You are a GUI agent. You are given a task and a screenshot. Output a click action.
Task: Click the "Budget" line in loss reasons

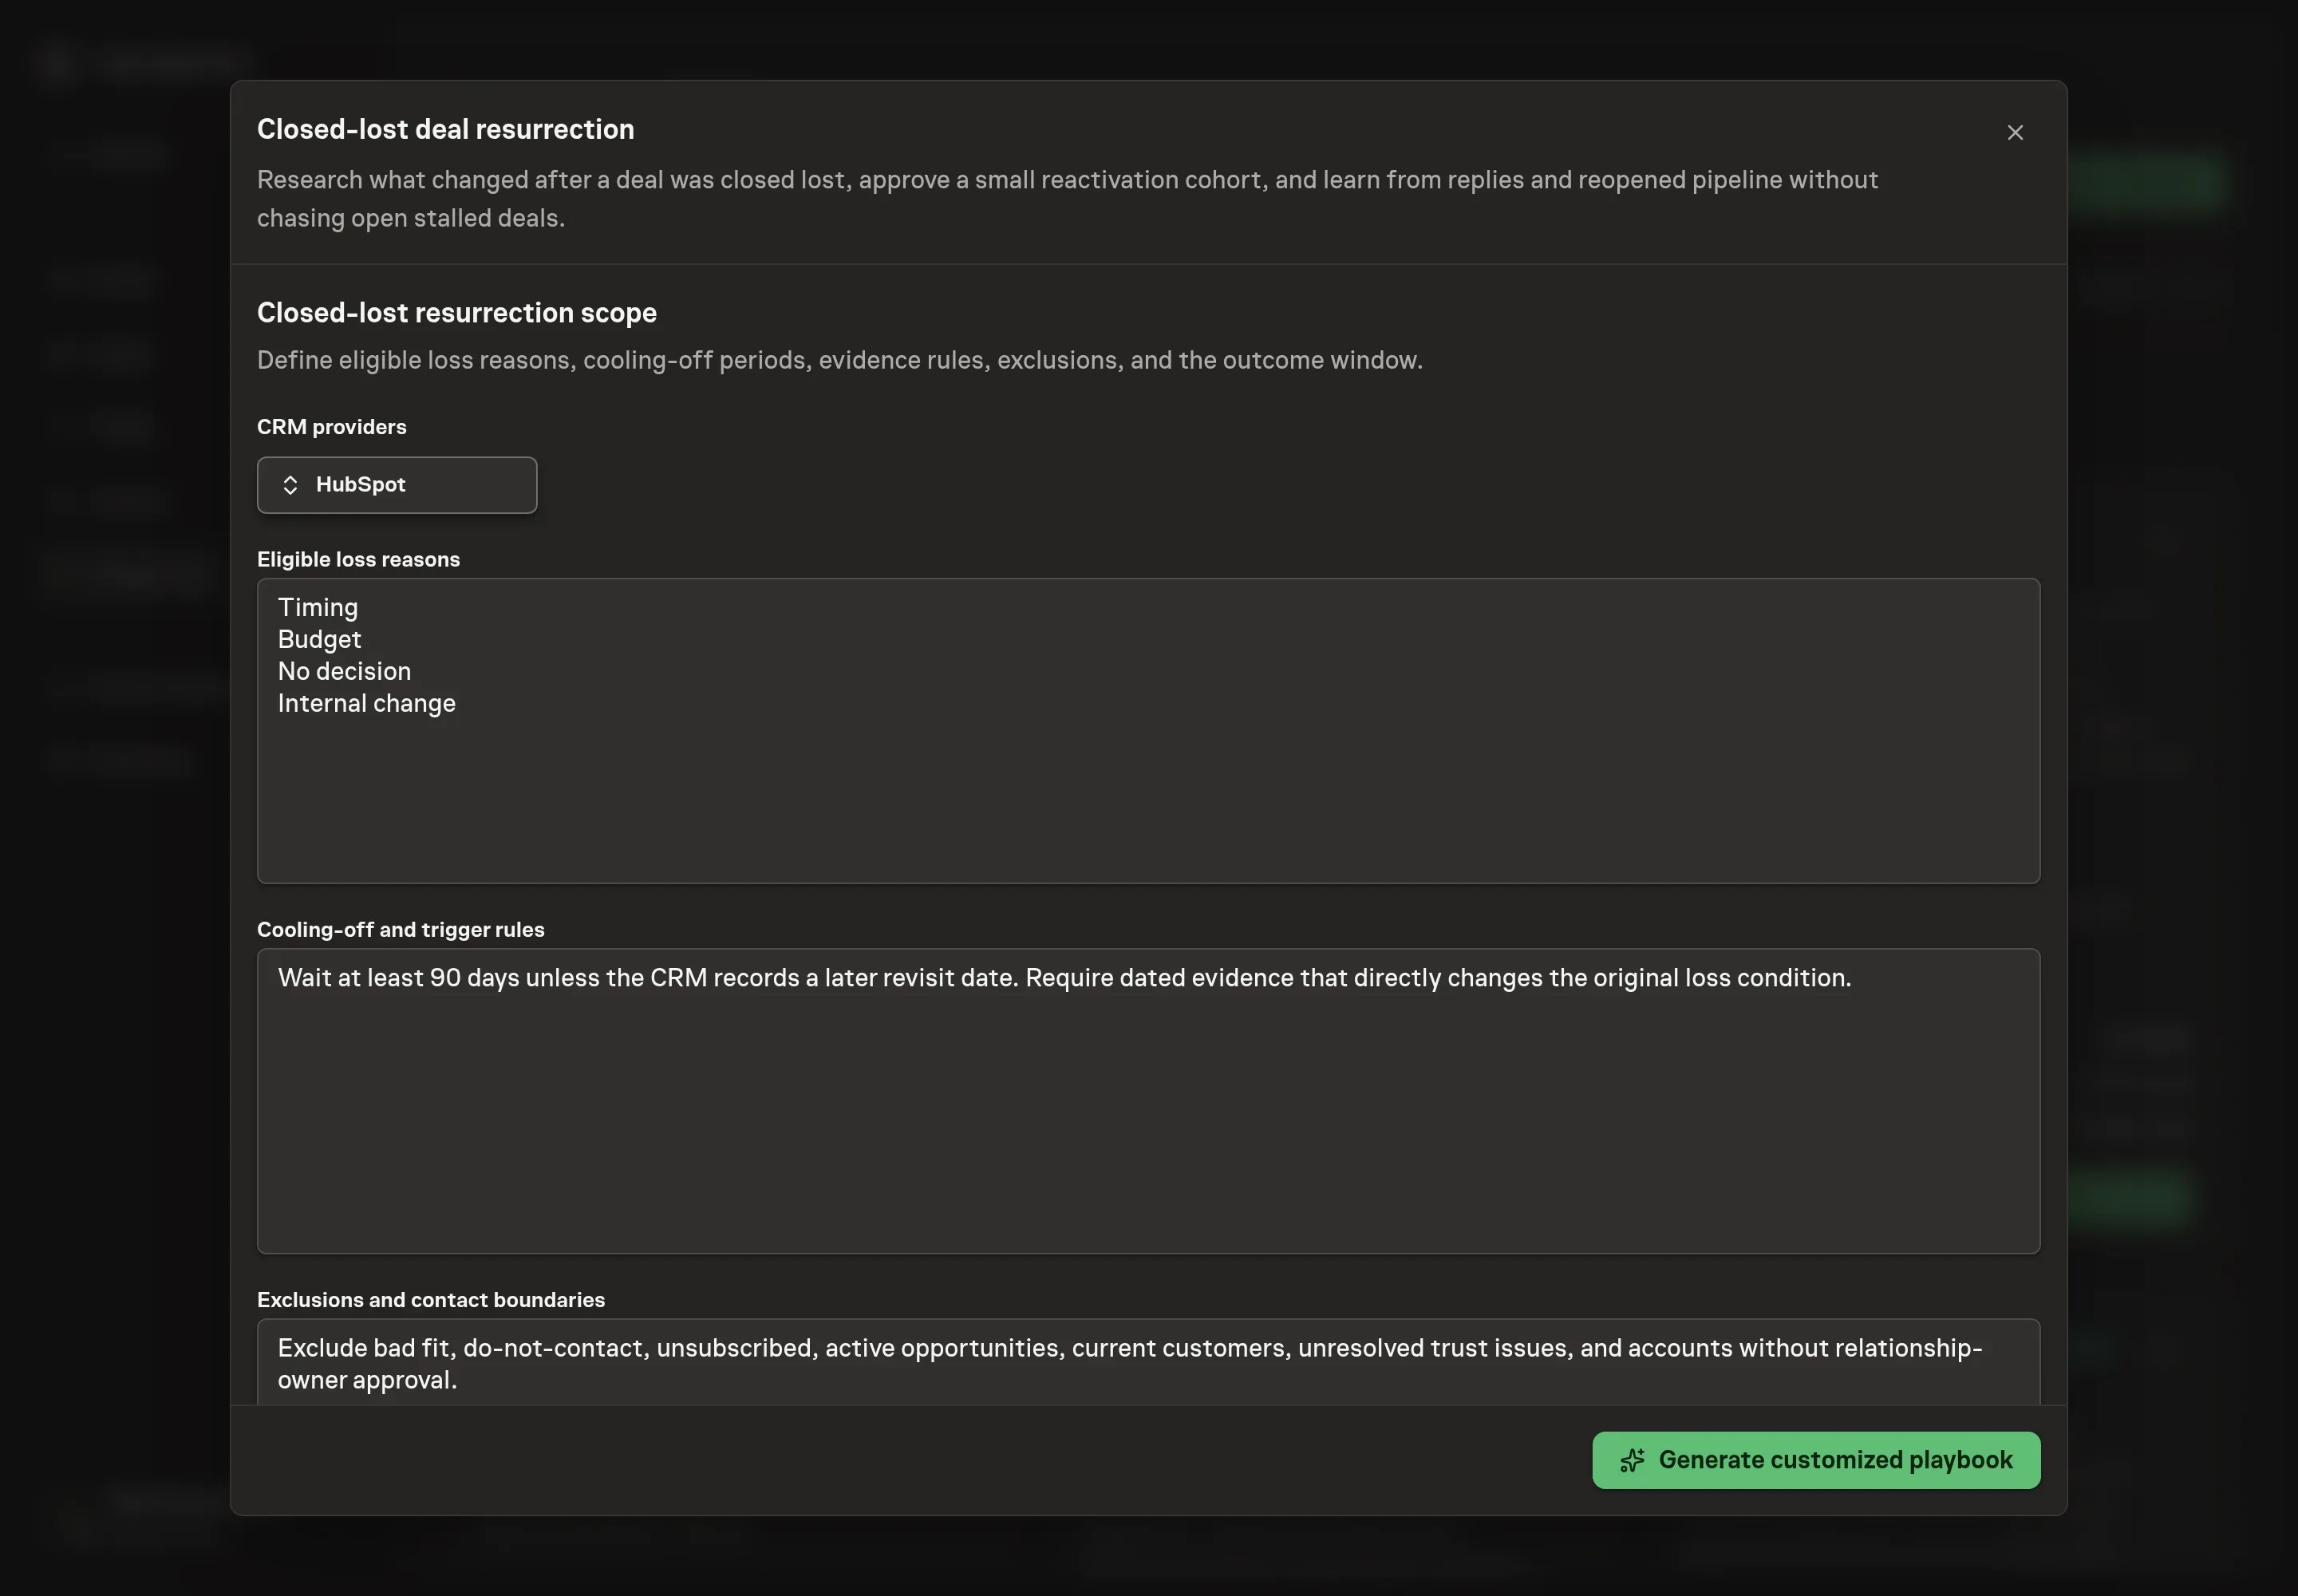[x=319, y=640]
